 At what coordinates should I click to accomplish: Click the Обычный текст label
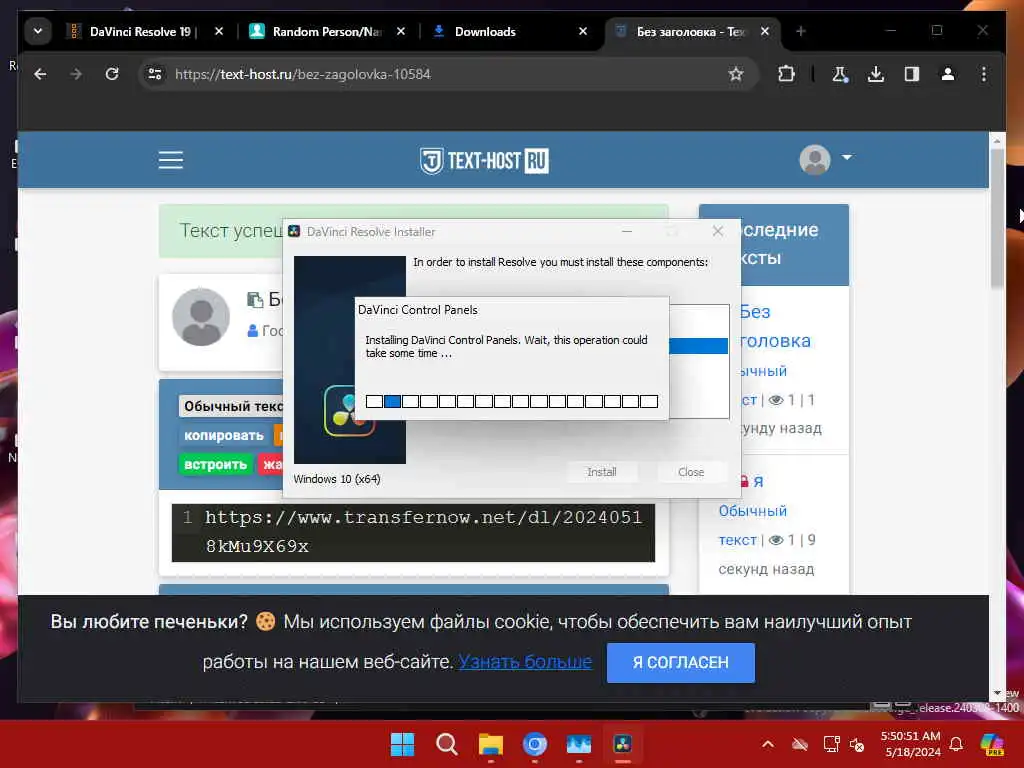point(231,406)
